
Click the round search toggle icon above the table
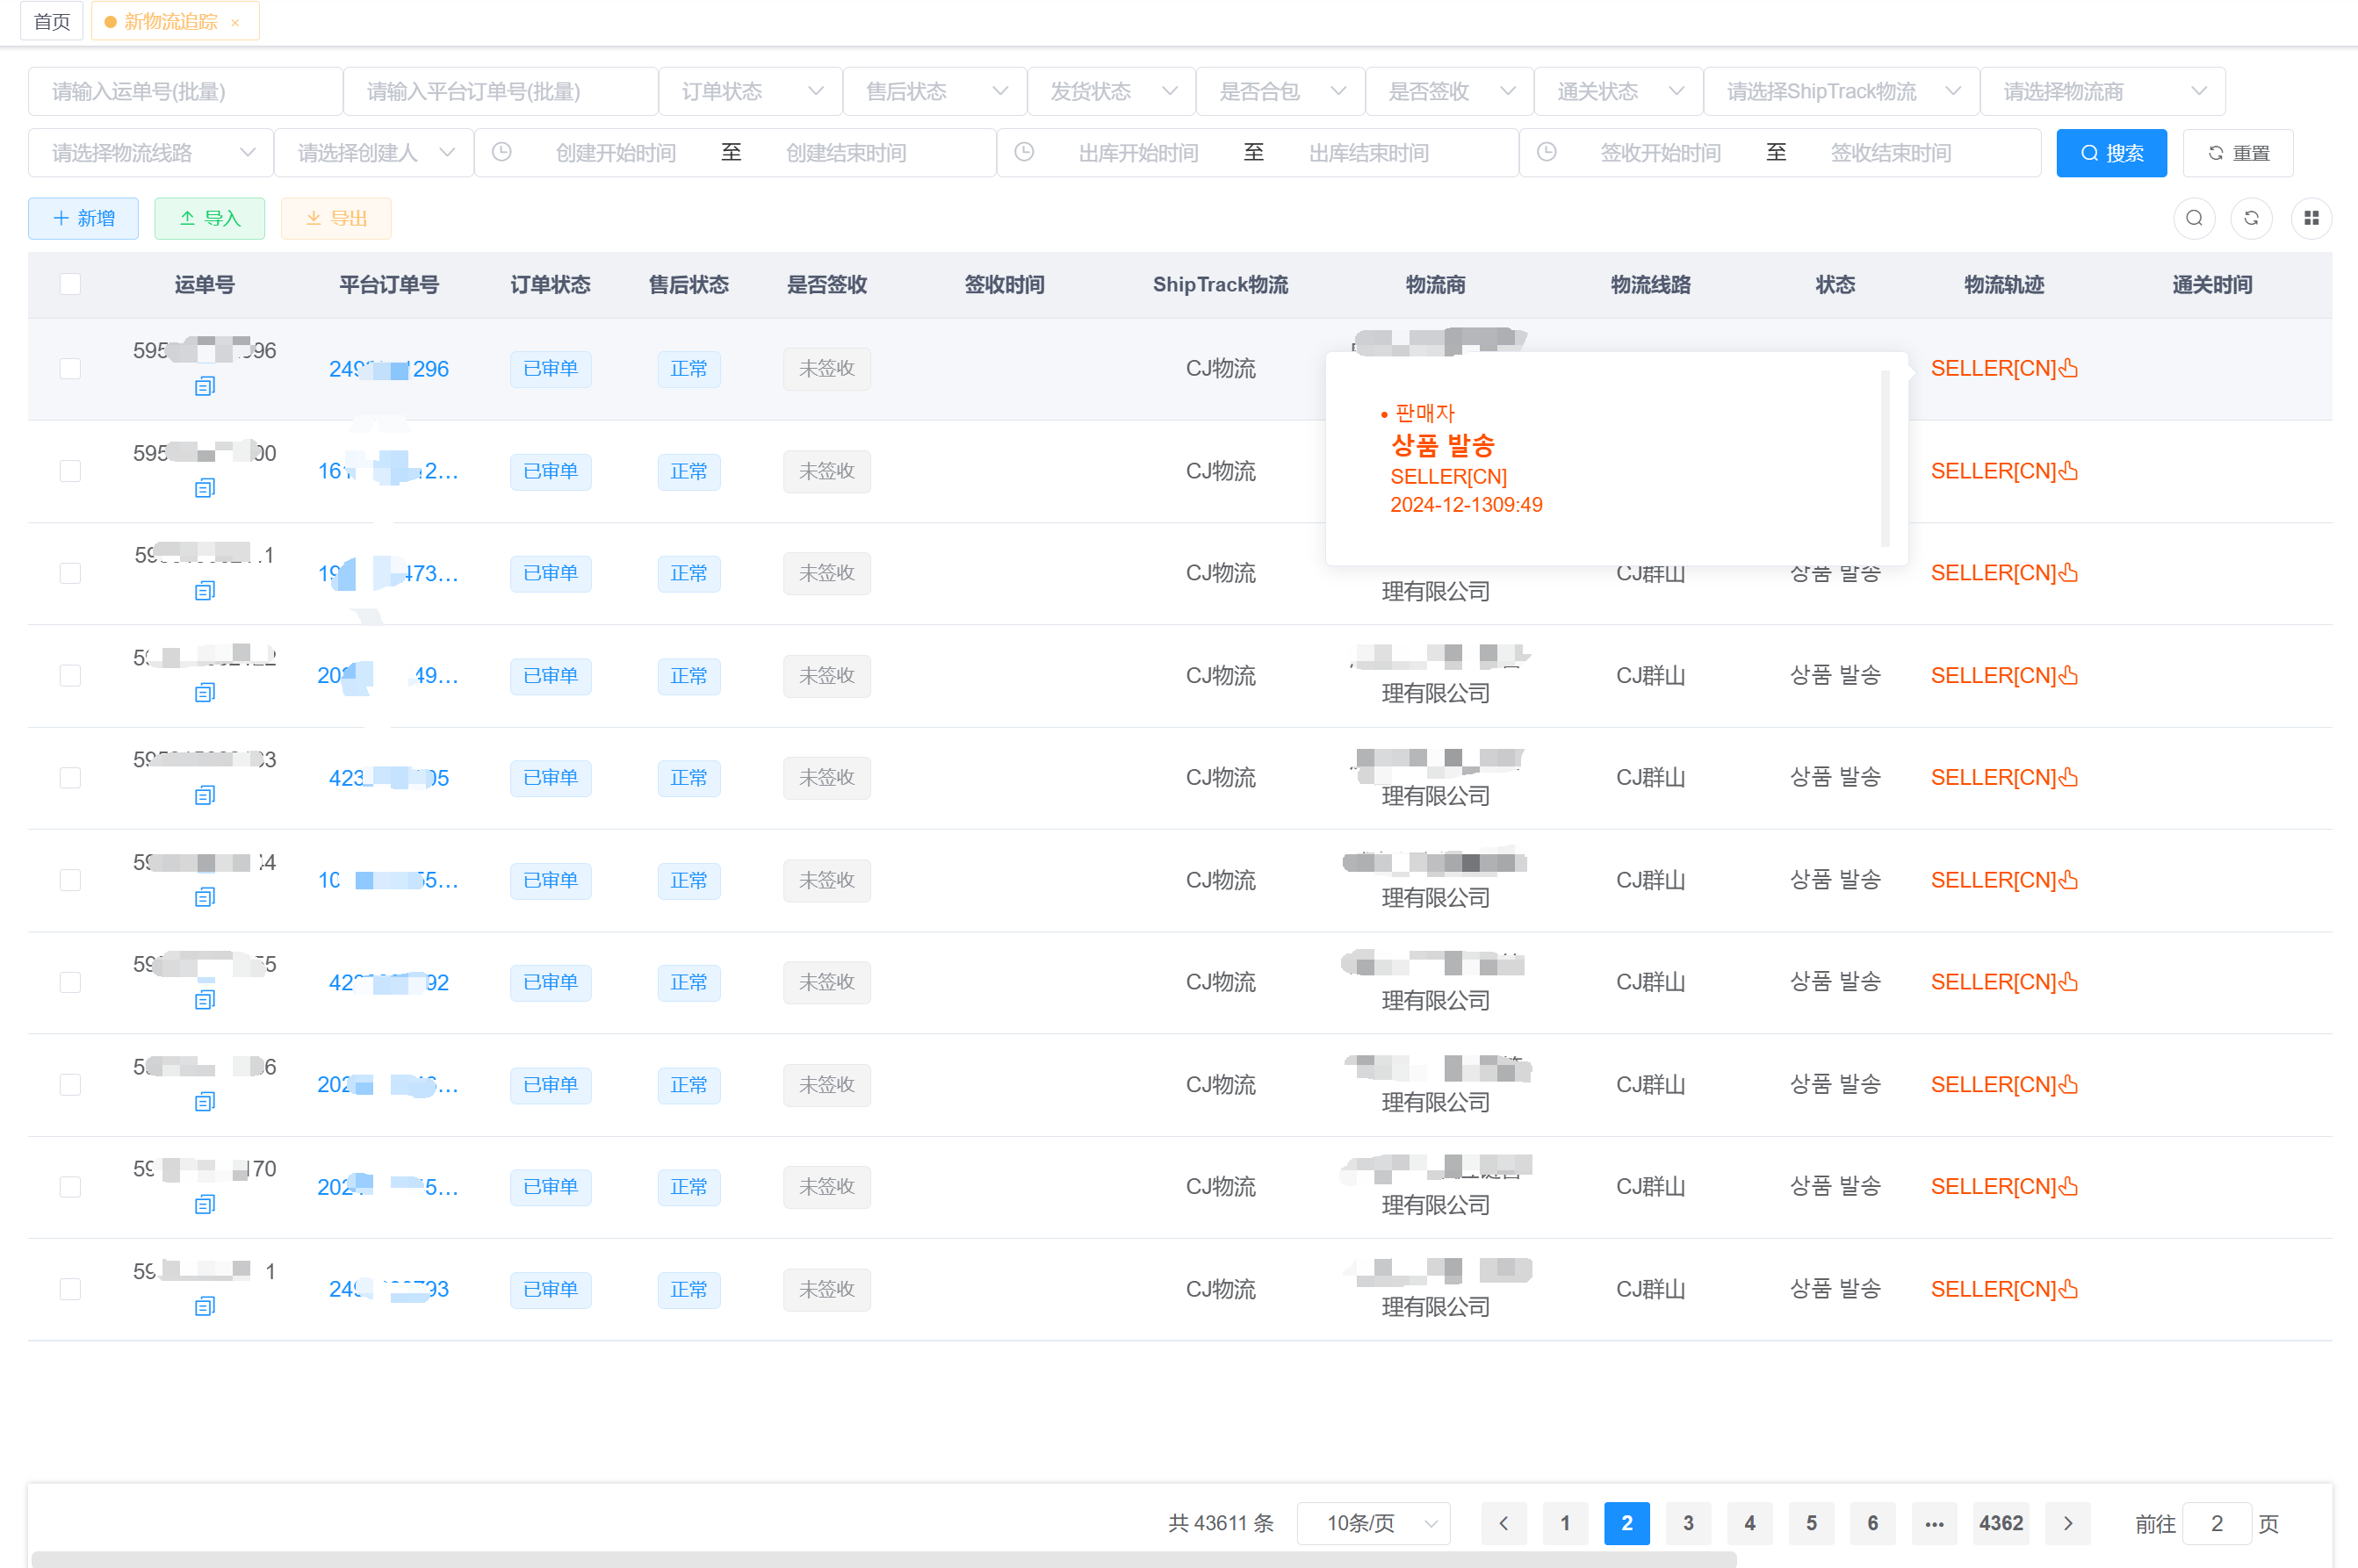2194,218
